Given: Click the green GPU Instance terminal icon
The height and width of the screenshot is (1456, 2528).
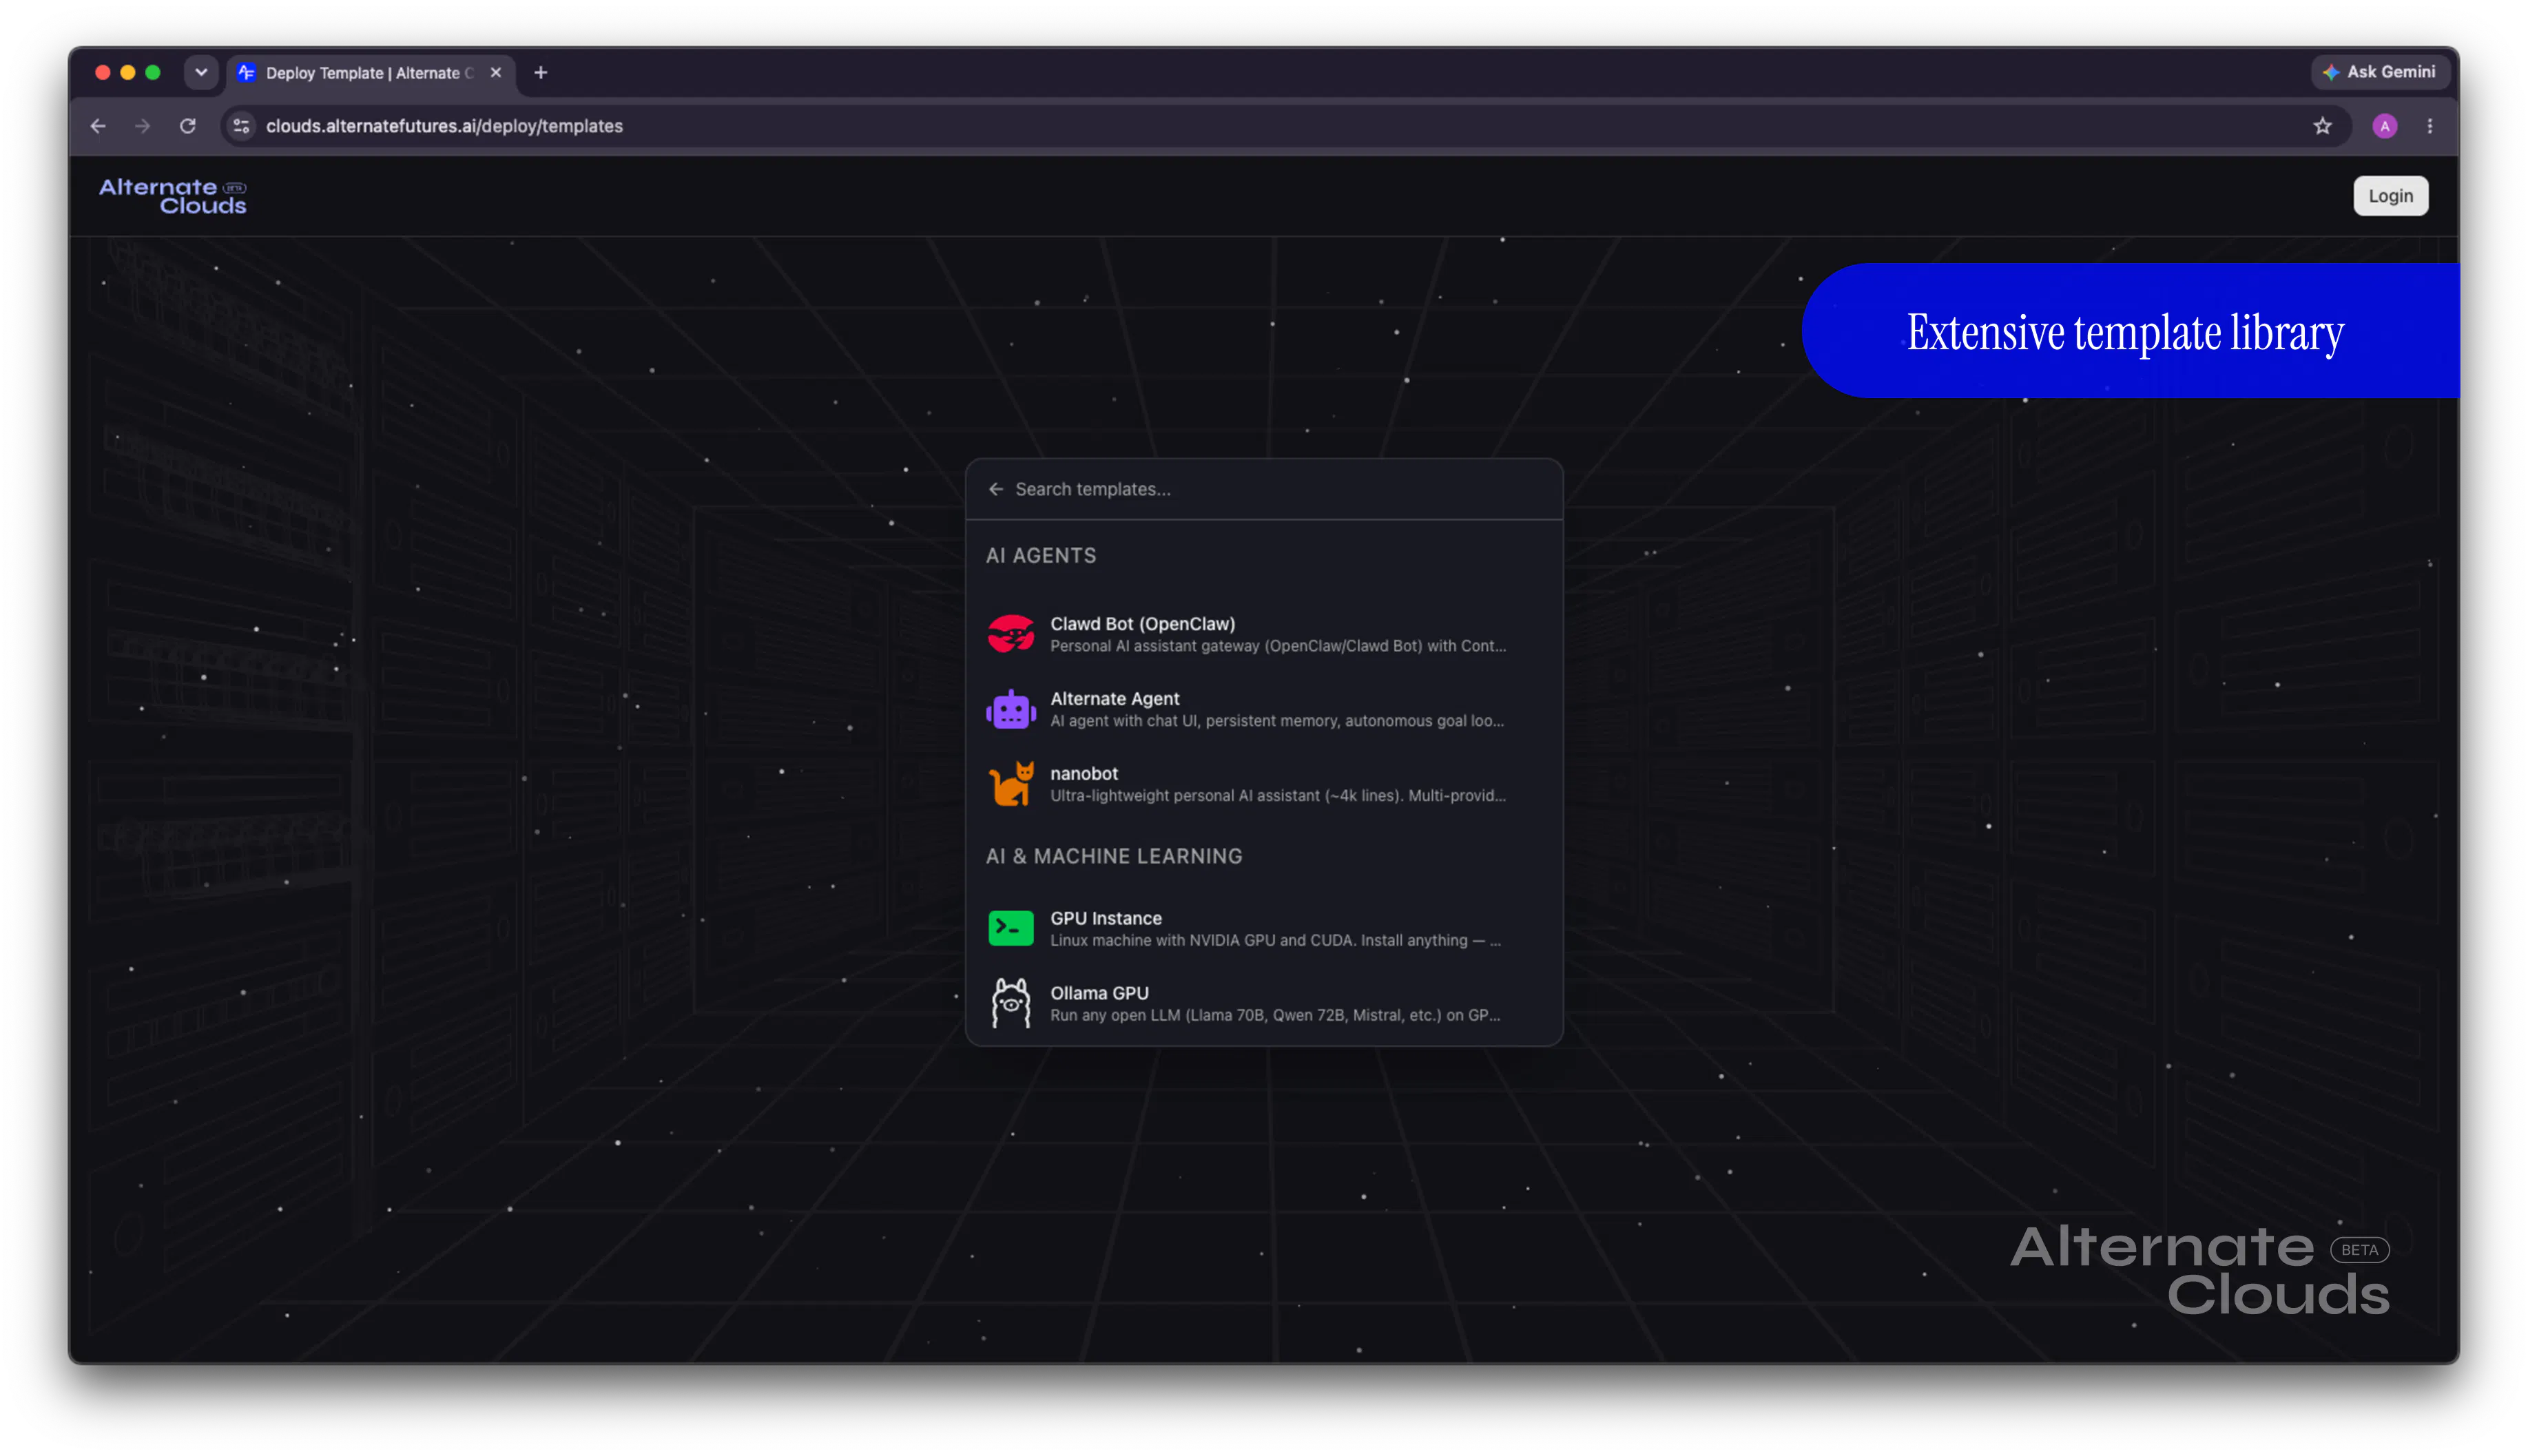Looking at the screenshot, I should click(x=1010, y=928).
